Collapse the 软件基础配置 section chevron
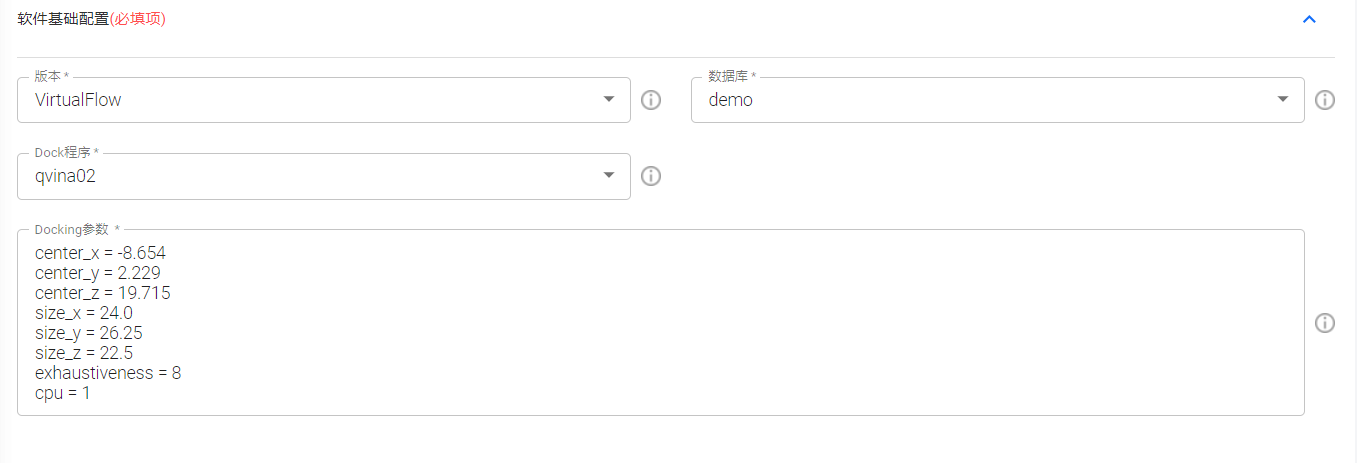Image resolution: width=1357 pixels, height=463 pixels. pos(1309,19)
